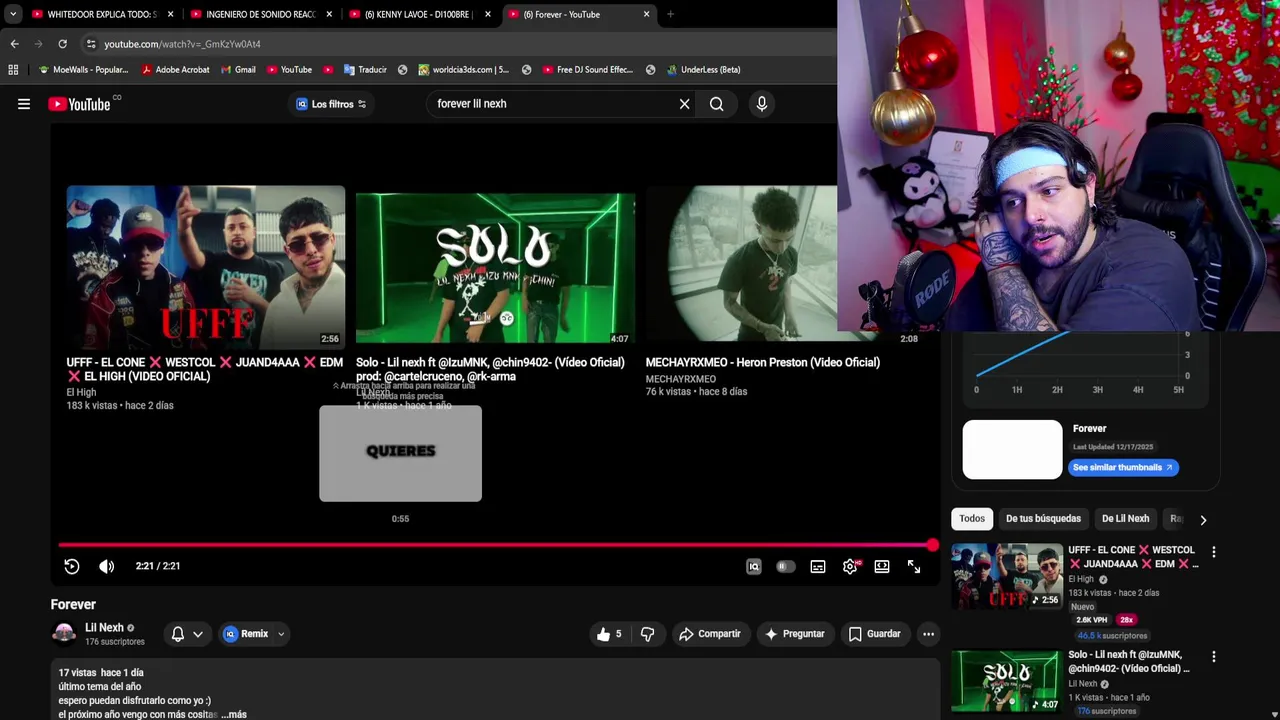Seek on the red video progress bar
1280x720 pixels.
tap(495, 545)
